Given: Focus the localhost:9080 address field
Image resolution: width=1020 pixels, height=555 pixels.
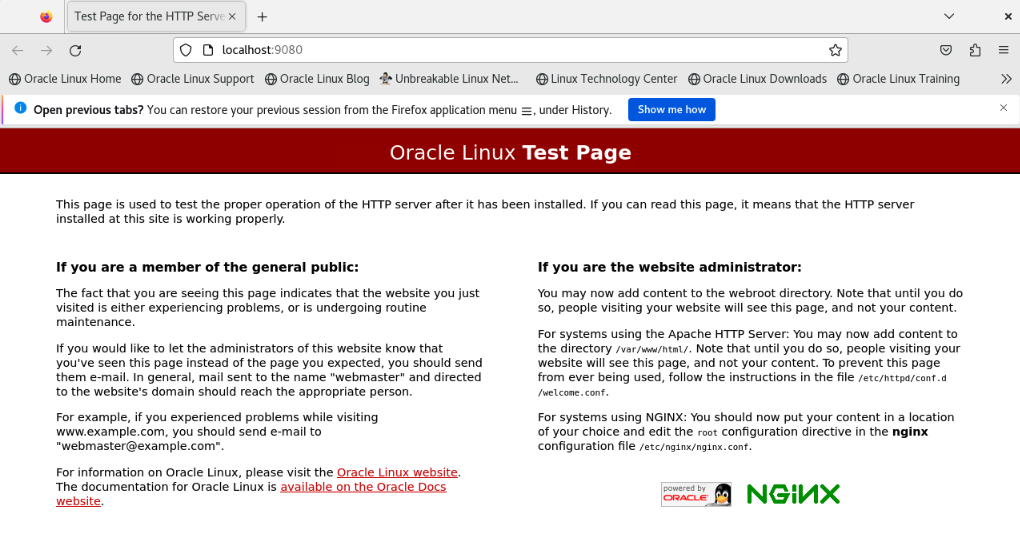Looking at the screenshot, I should click(510, 50).
